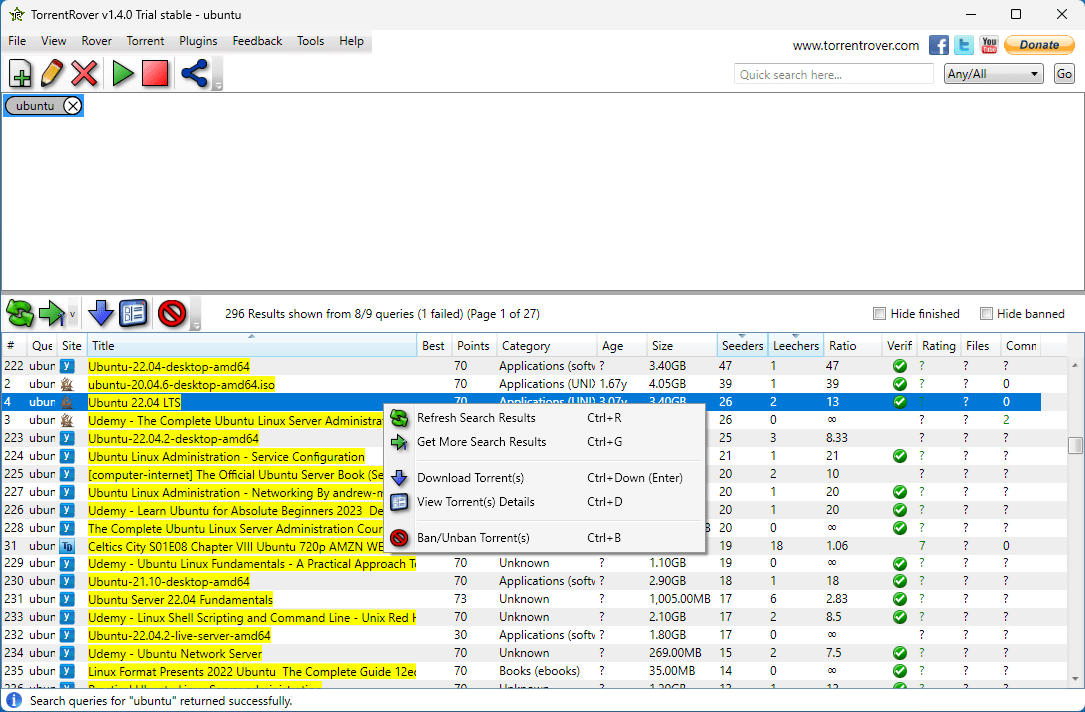Sort by the Age column header
Screen dimensions: 1085x712
click(x=621, y=345)
